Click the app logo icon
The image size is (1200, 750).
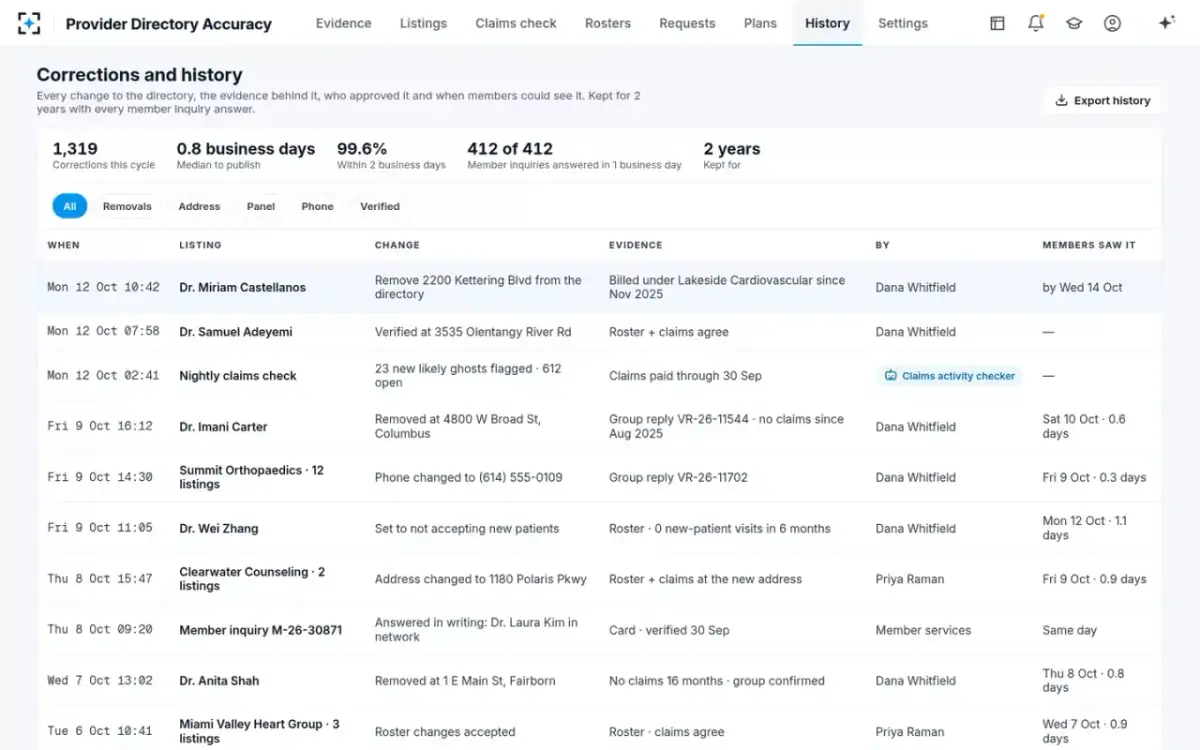coord(30,23)
